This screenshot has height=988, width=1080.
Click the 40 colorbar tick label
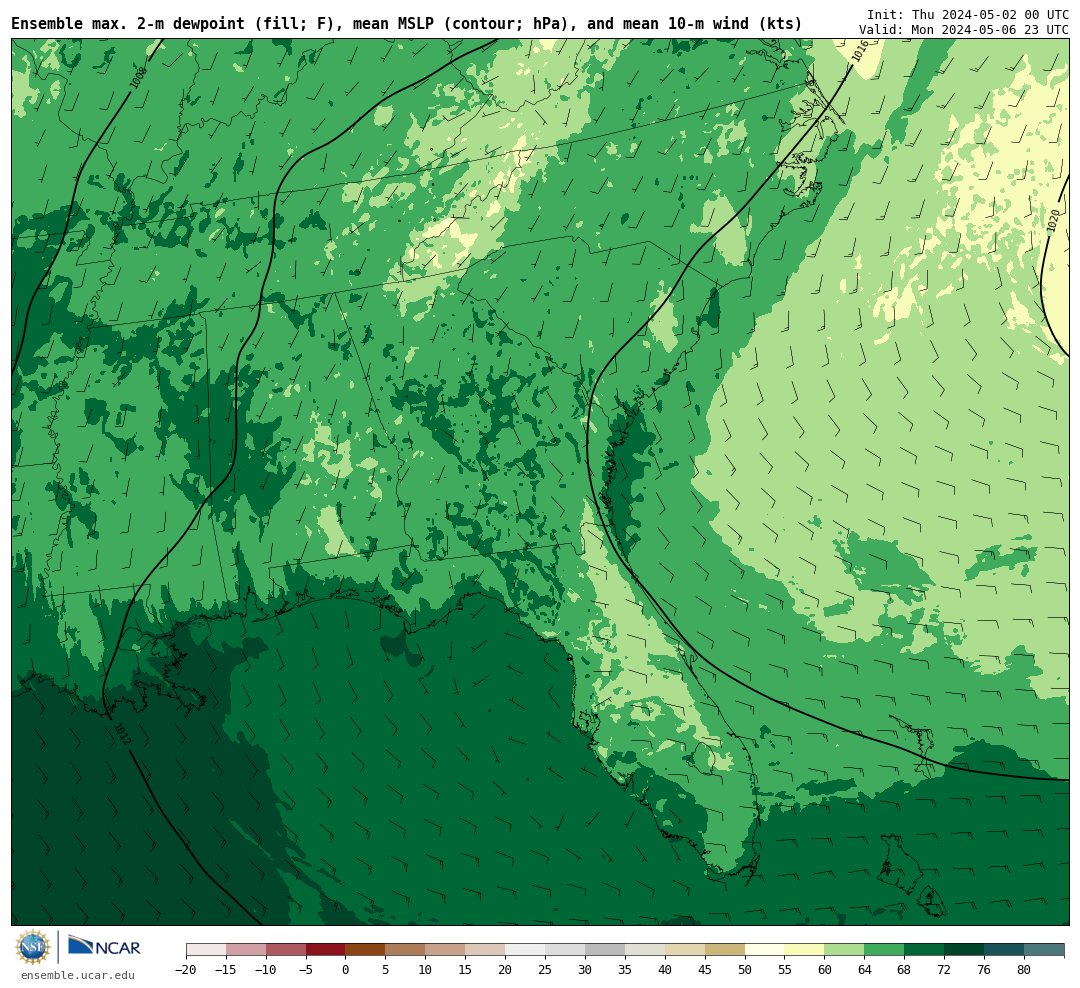[x=665, y=969]
